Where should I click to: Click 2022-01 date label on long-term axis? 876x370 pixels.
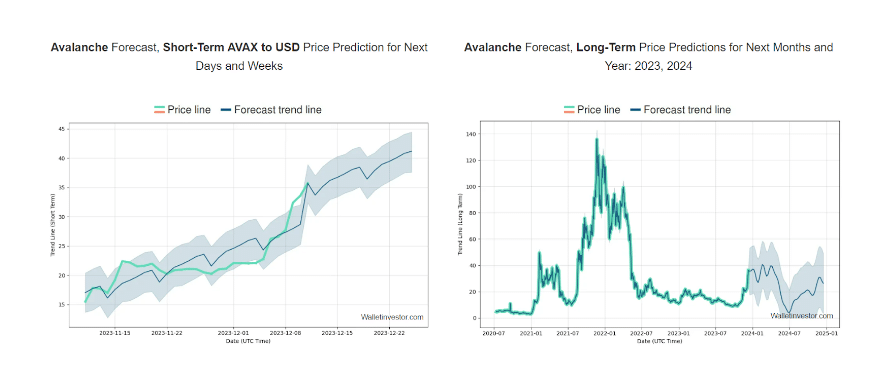point(604,333)
